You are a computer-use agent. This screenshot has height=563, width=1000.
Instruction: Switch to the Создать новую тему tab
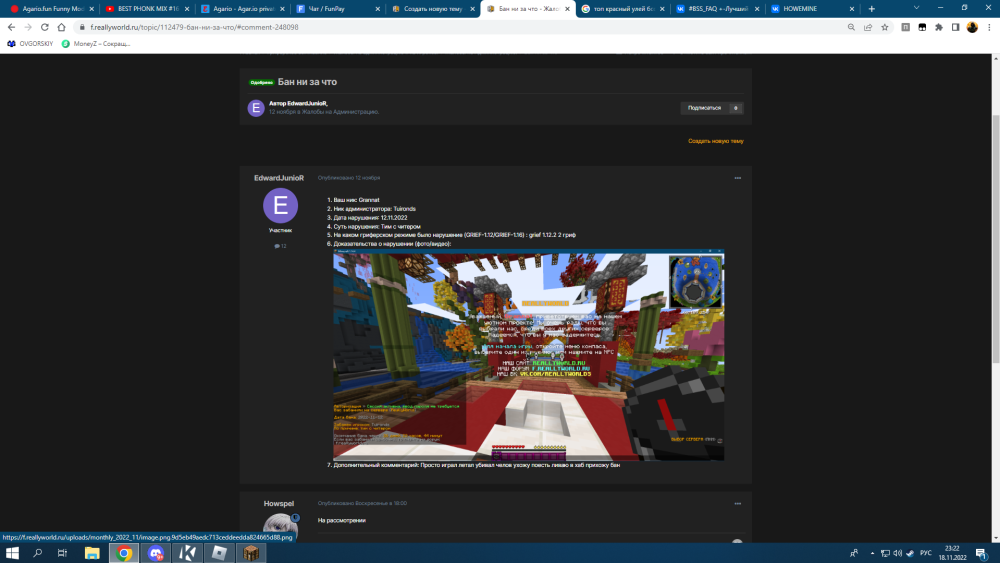click(x=432, y=9)
